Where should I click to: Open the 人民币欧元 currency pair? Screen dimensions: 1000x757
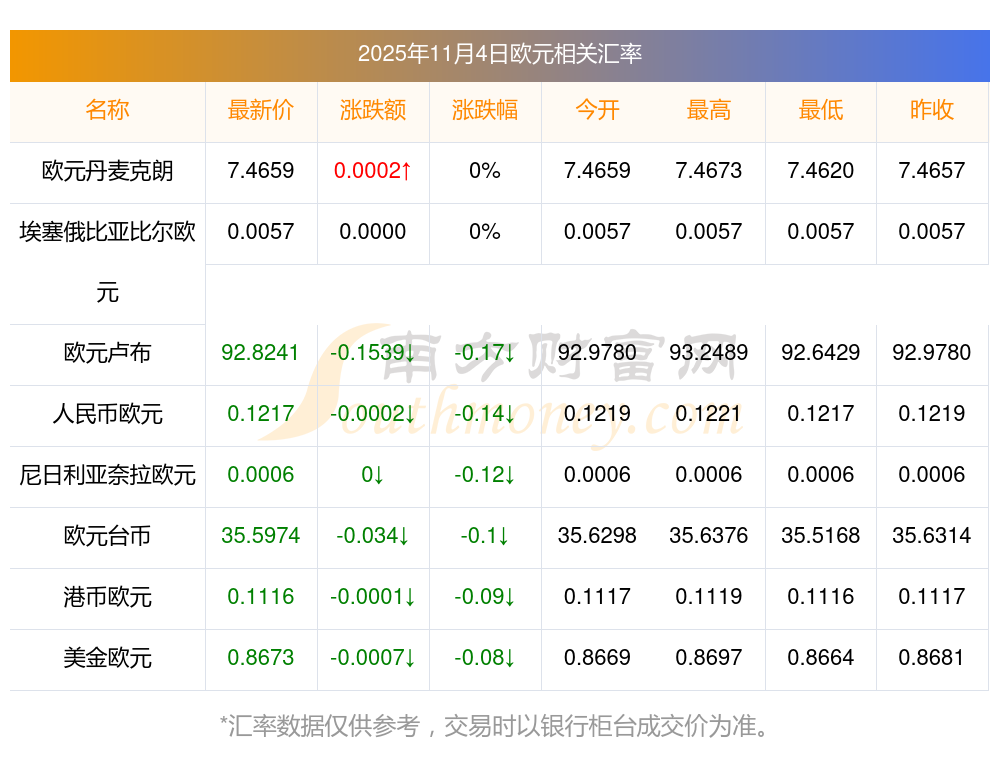[x=107, y=414]
